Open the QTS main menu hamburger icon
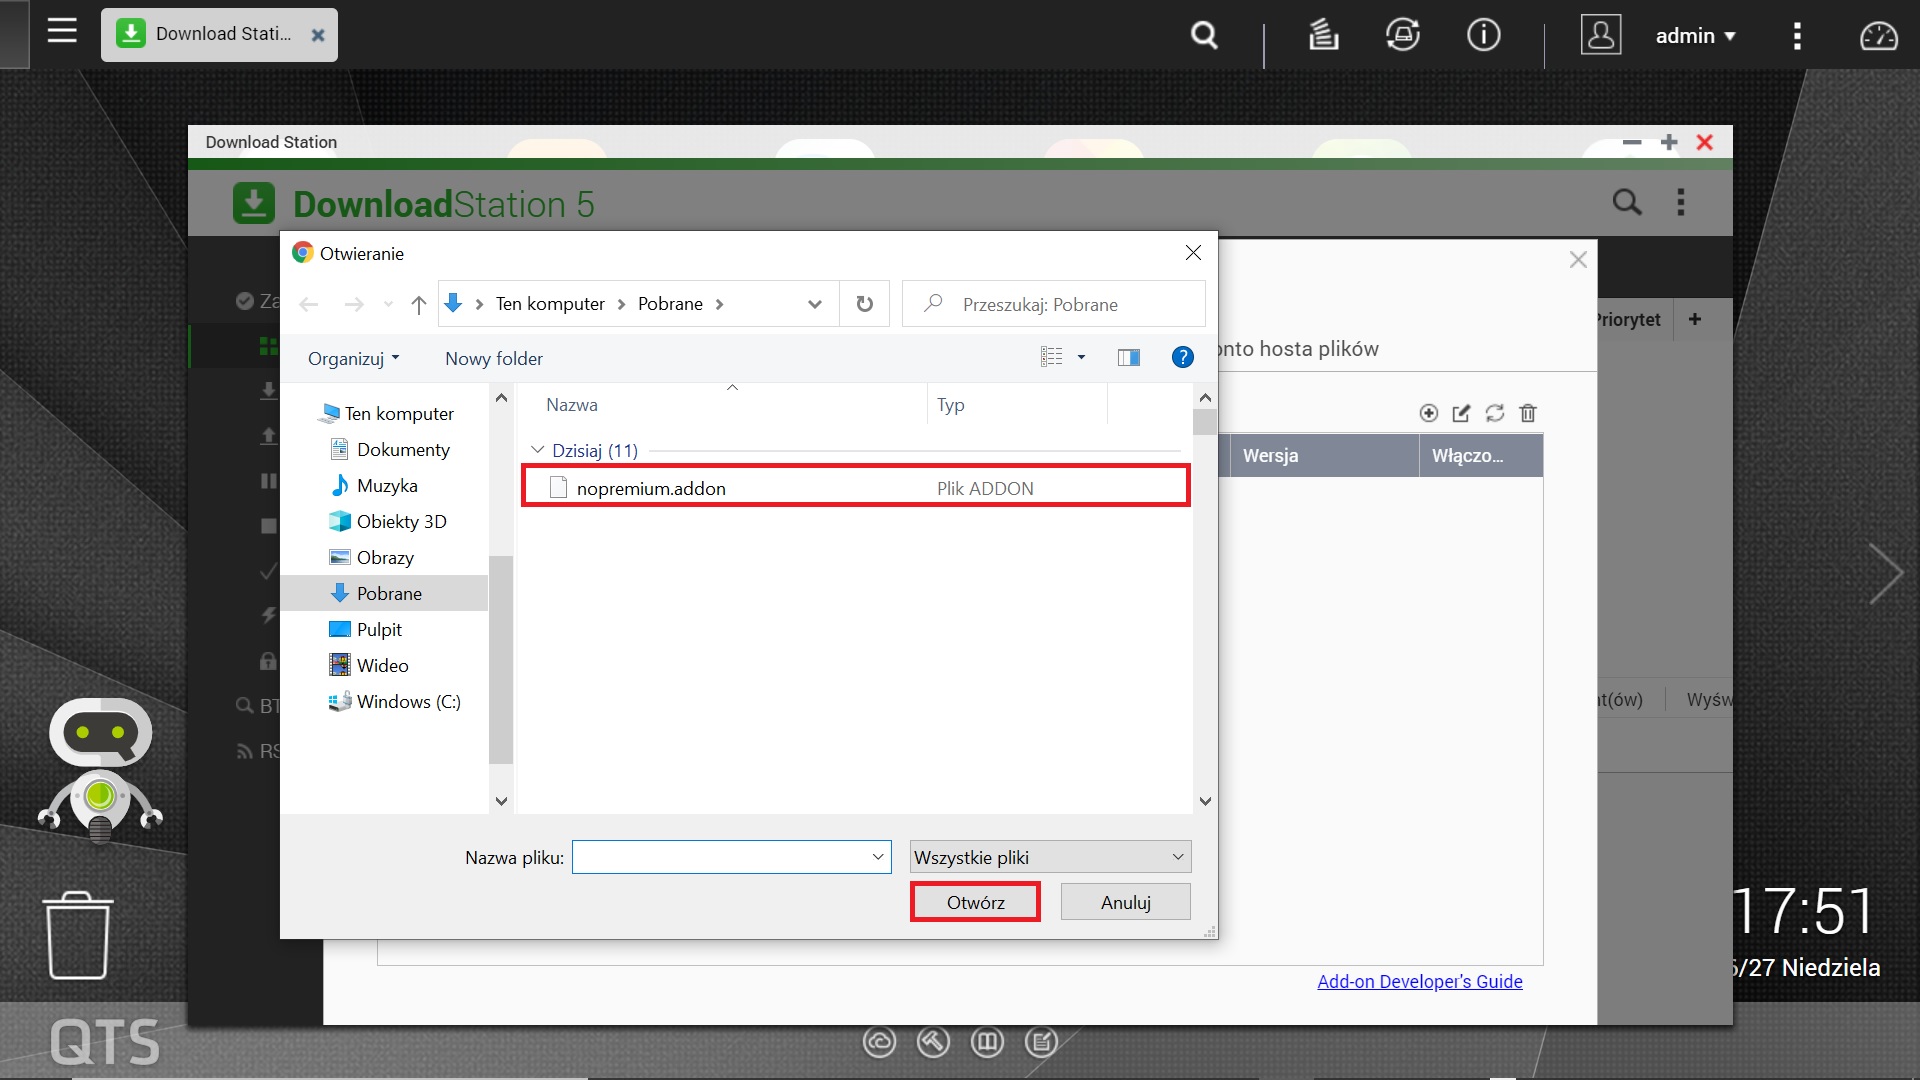 [62, 31]
